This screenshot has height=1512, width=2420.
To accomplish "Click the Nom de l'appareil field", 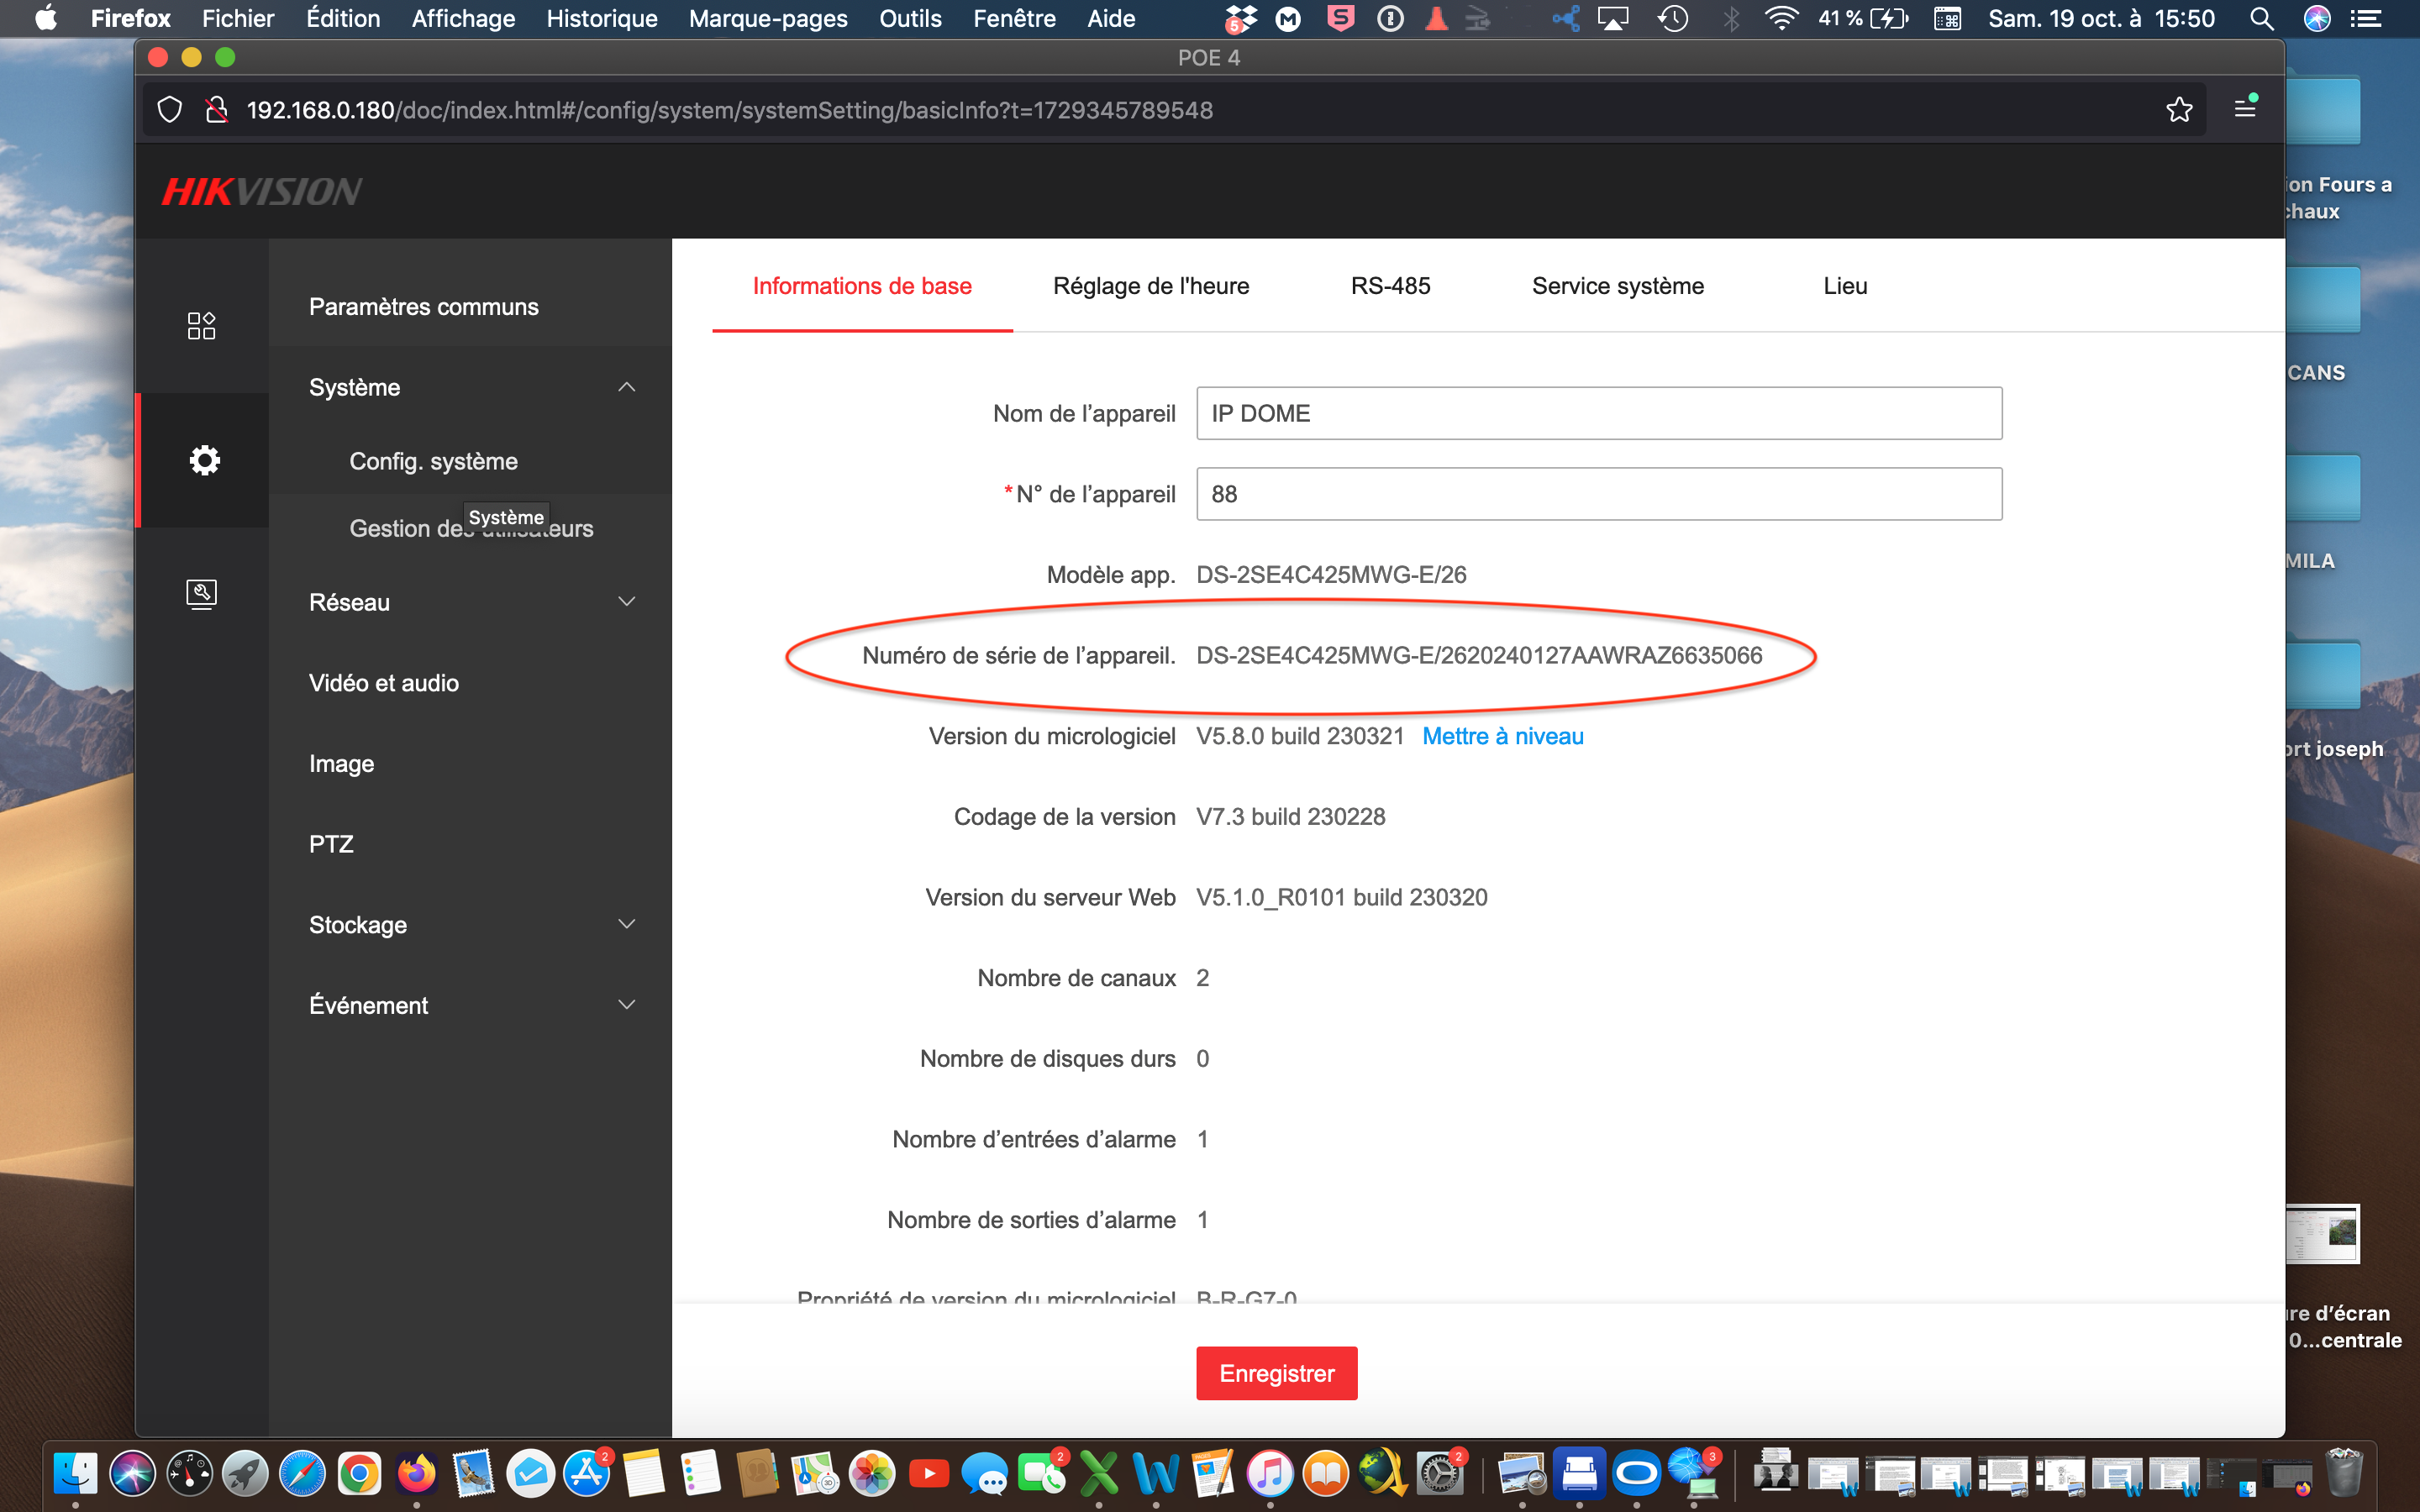I will [x=1598, y=414].
